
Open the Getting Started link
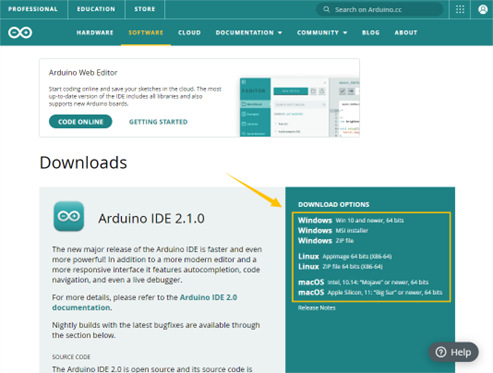[x=158, y=122]
